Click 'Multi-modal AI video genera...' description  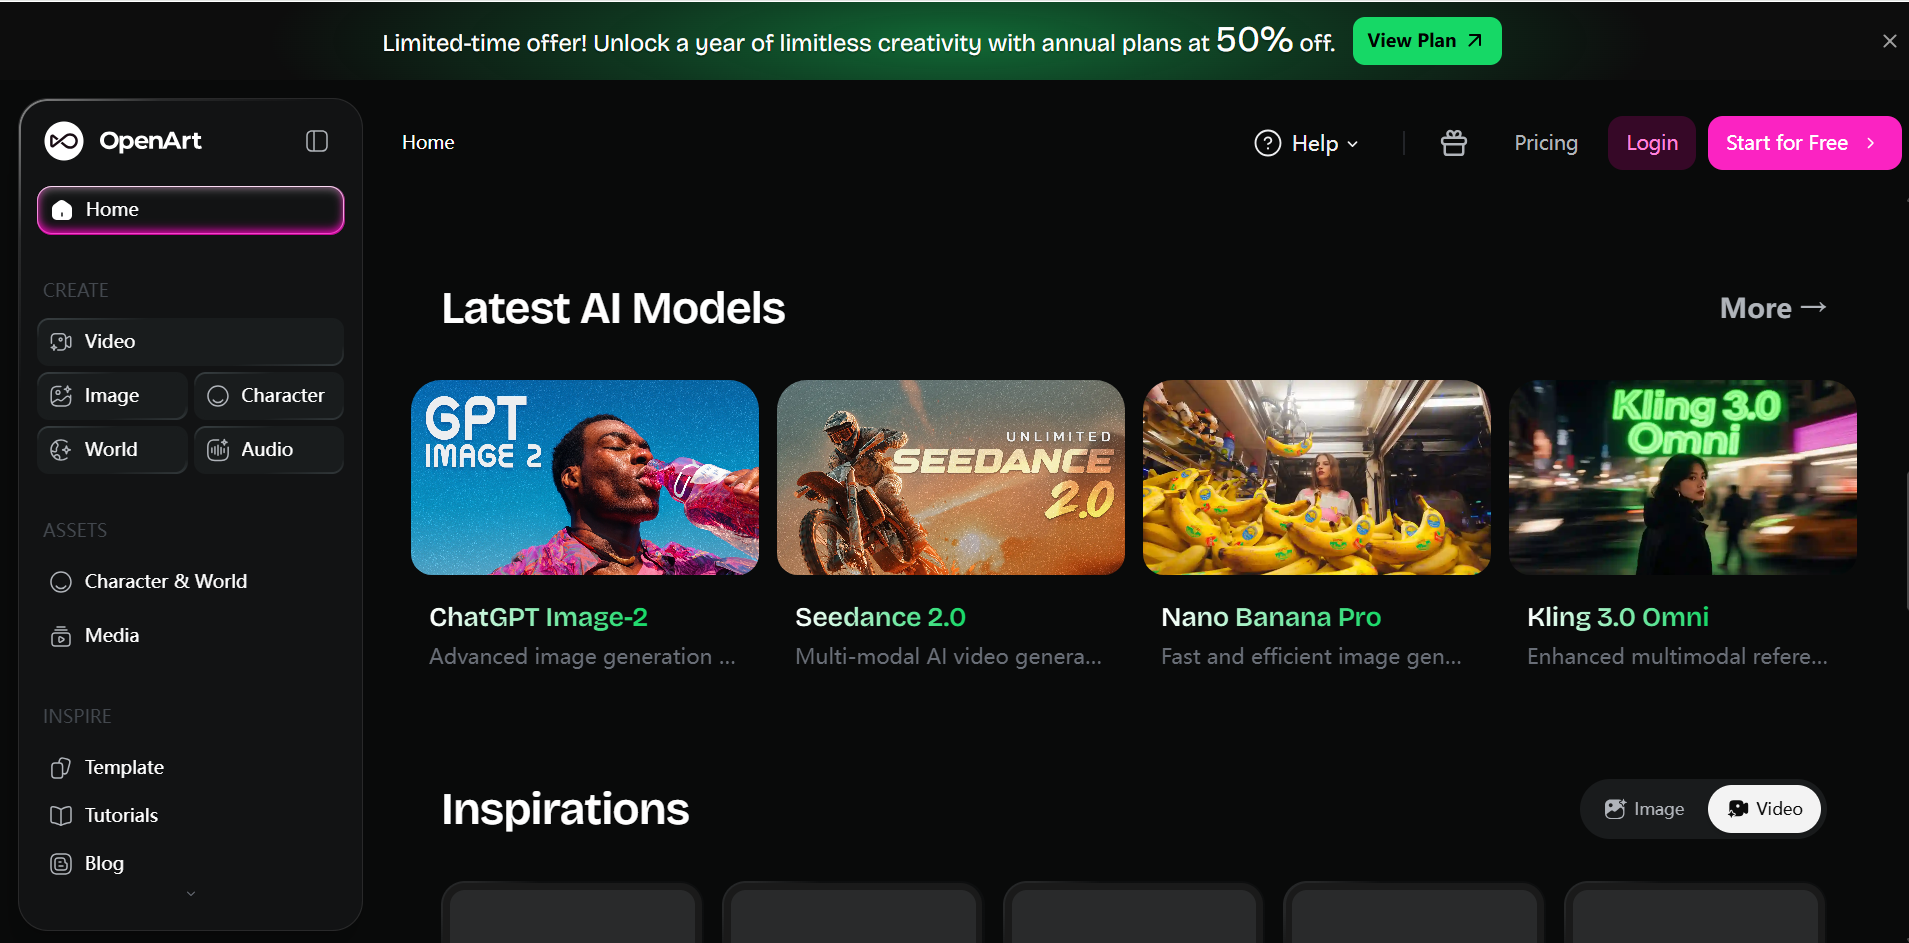[948, 657]
